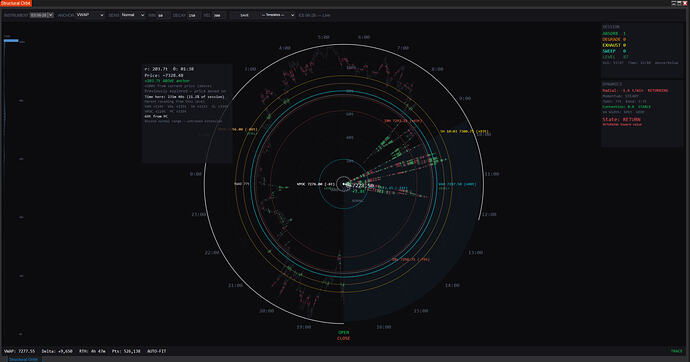
Task: Click the Pts: 526,138 status text
Action: click(x=126, y=351)
